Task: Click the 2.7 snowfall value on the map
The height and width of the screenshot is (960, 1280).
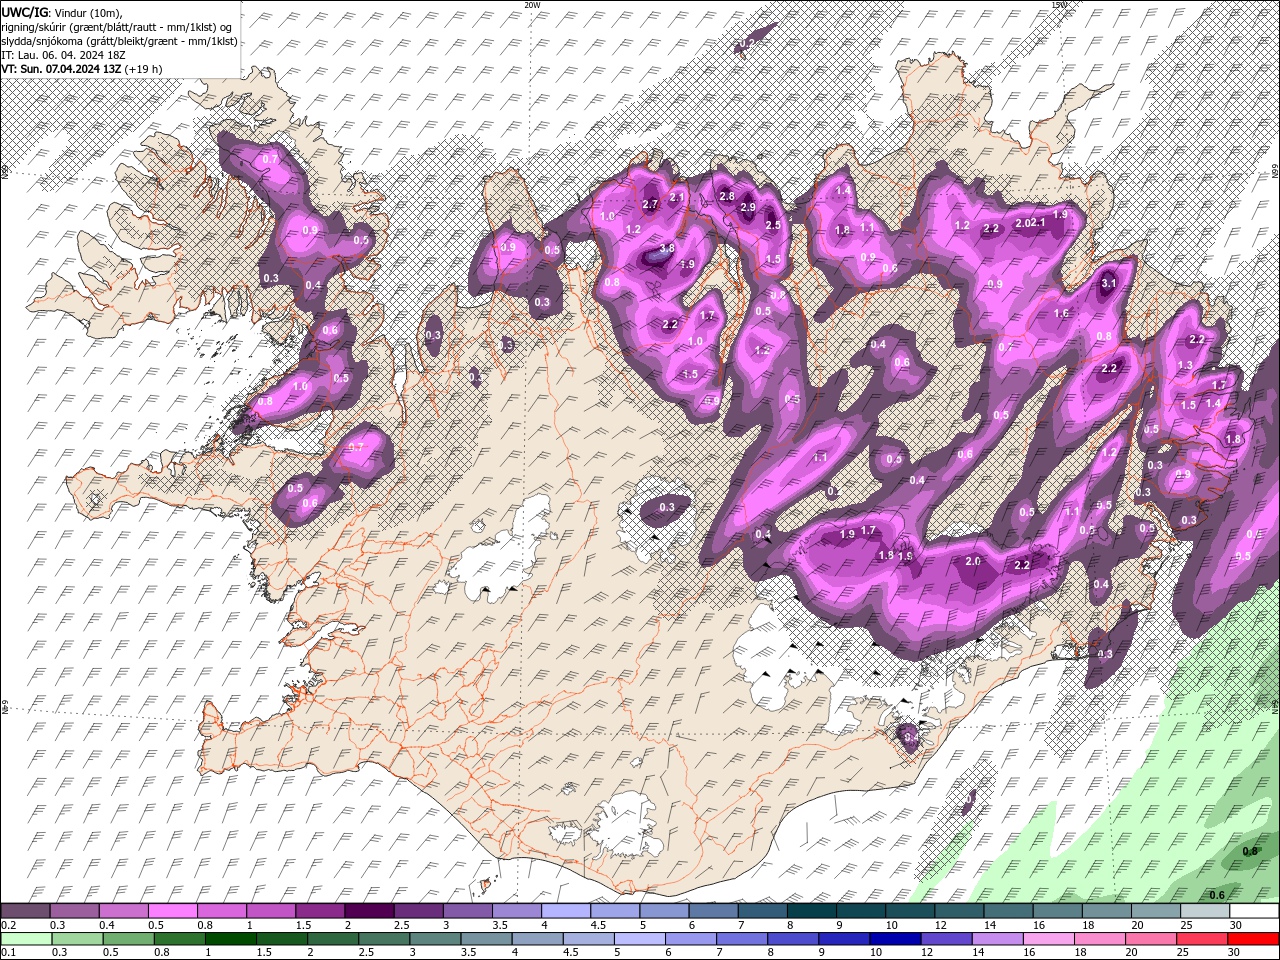Action: coord(649,205)
